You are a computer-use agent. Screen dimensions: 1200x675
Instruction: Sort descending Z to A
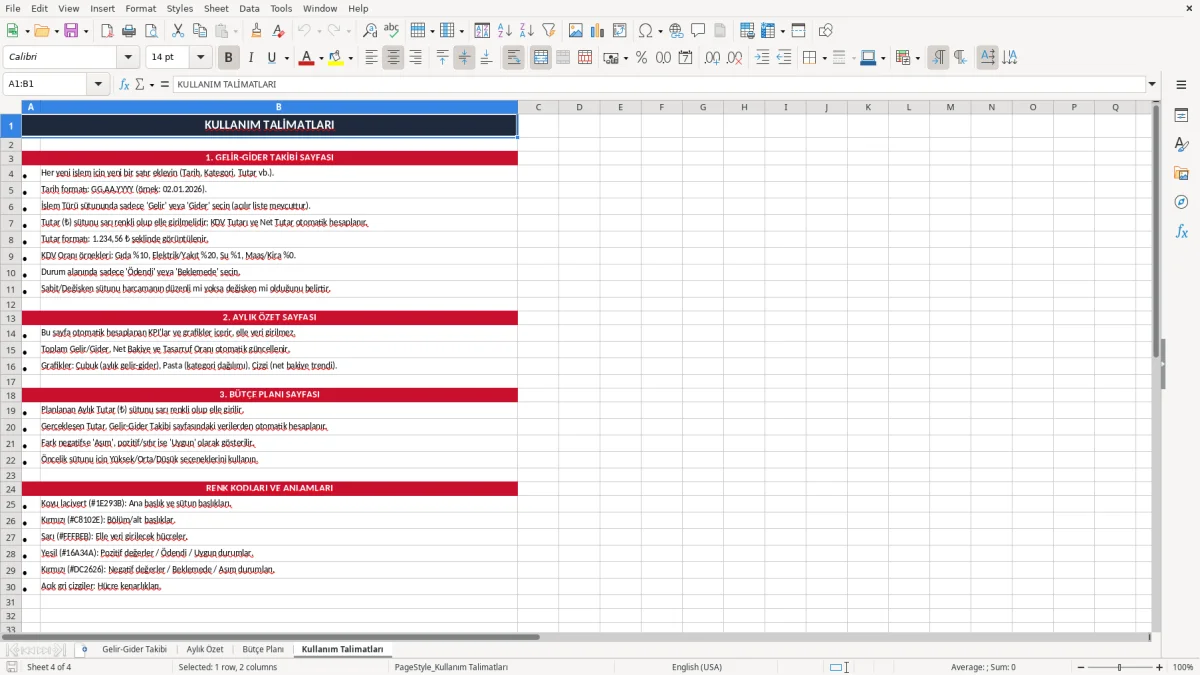527,31
